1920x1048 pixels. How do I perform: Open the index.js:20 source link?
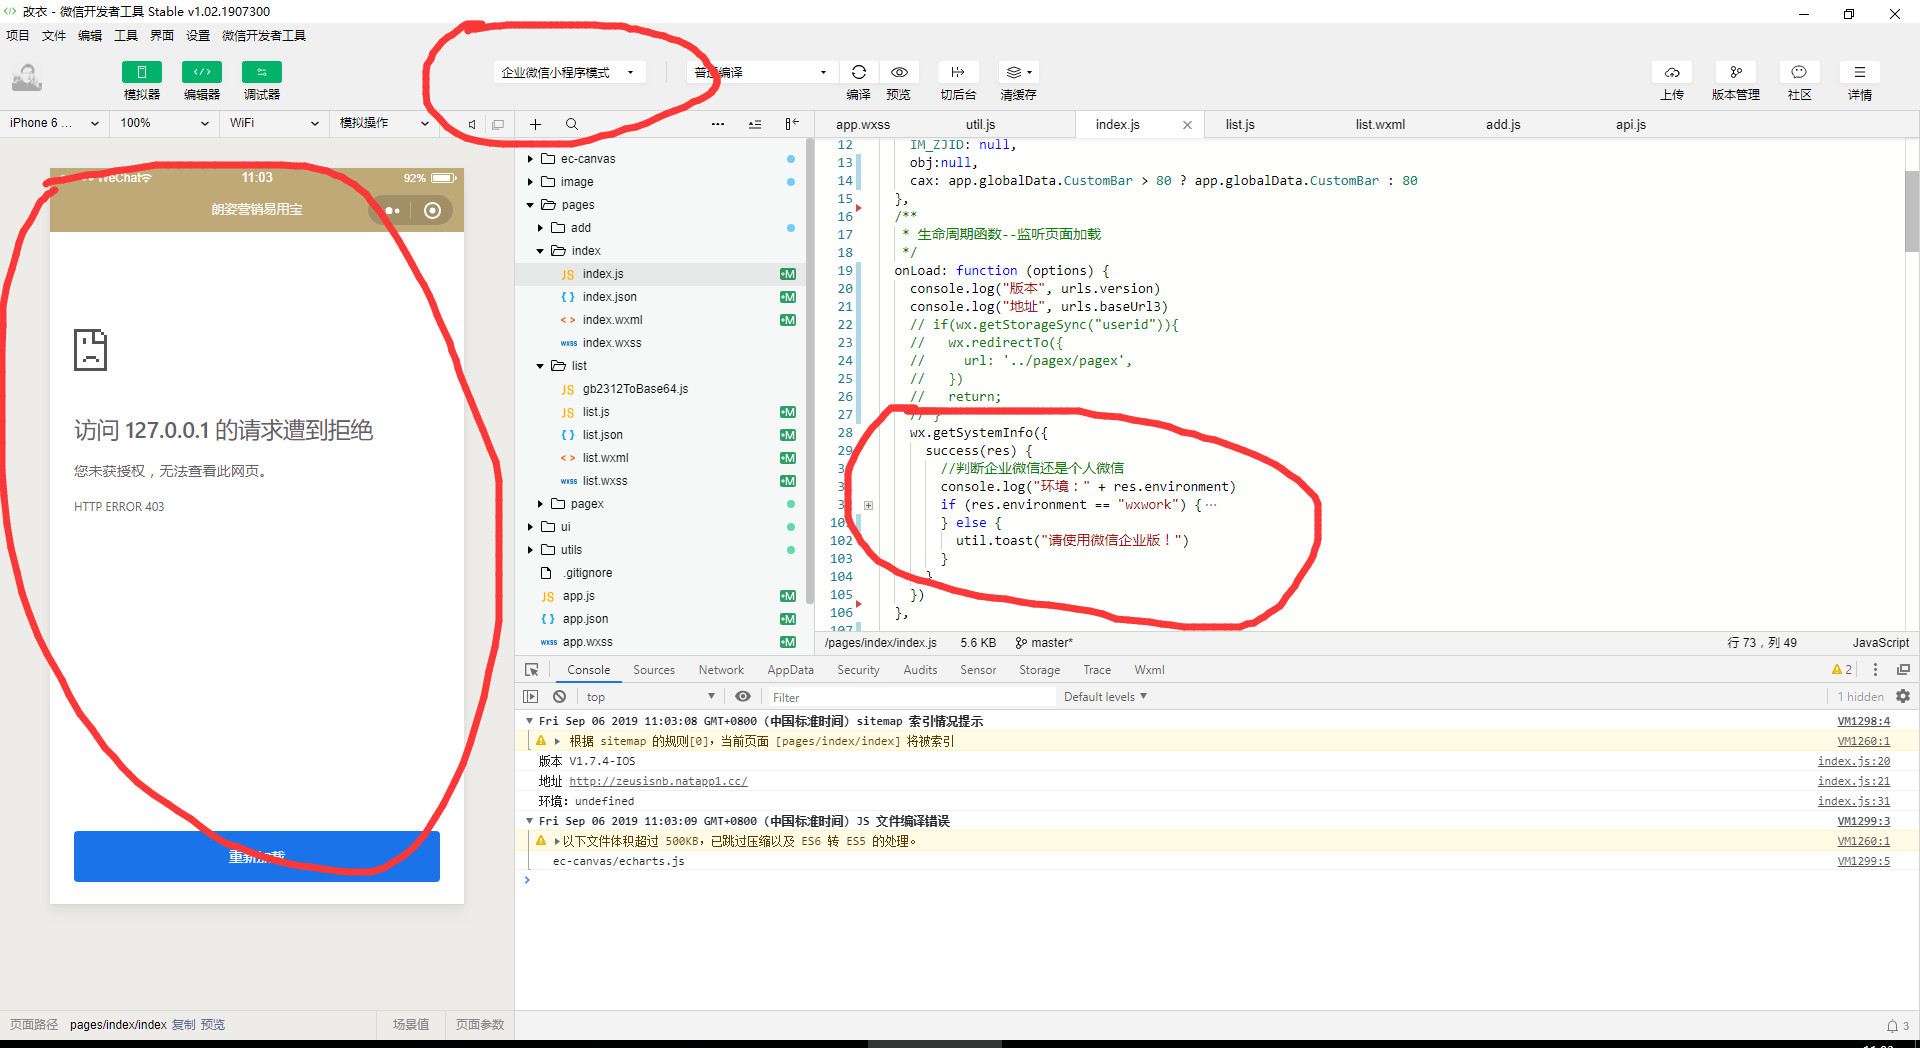click(x=1854, y=761)
